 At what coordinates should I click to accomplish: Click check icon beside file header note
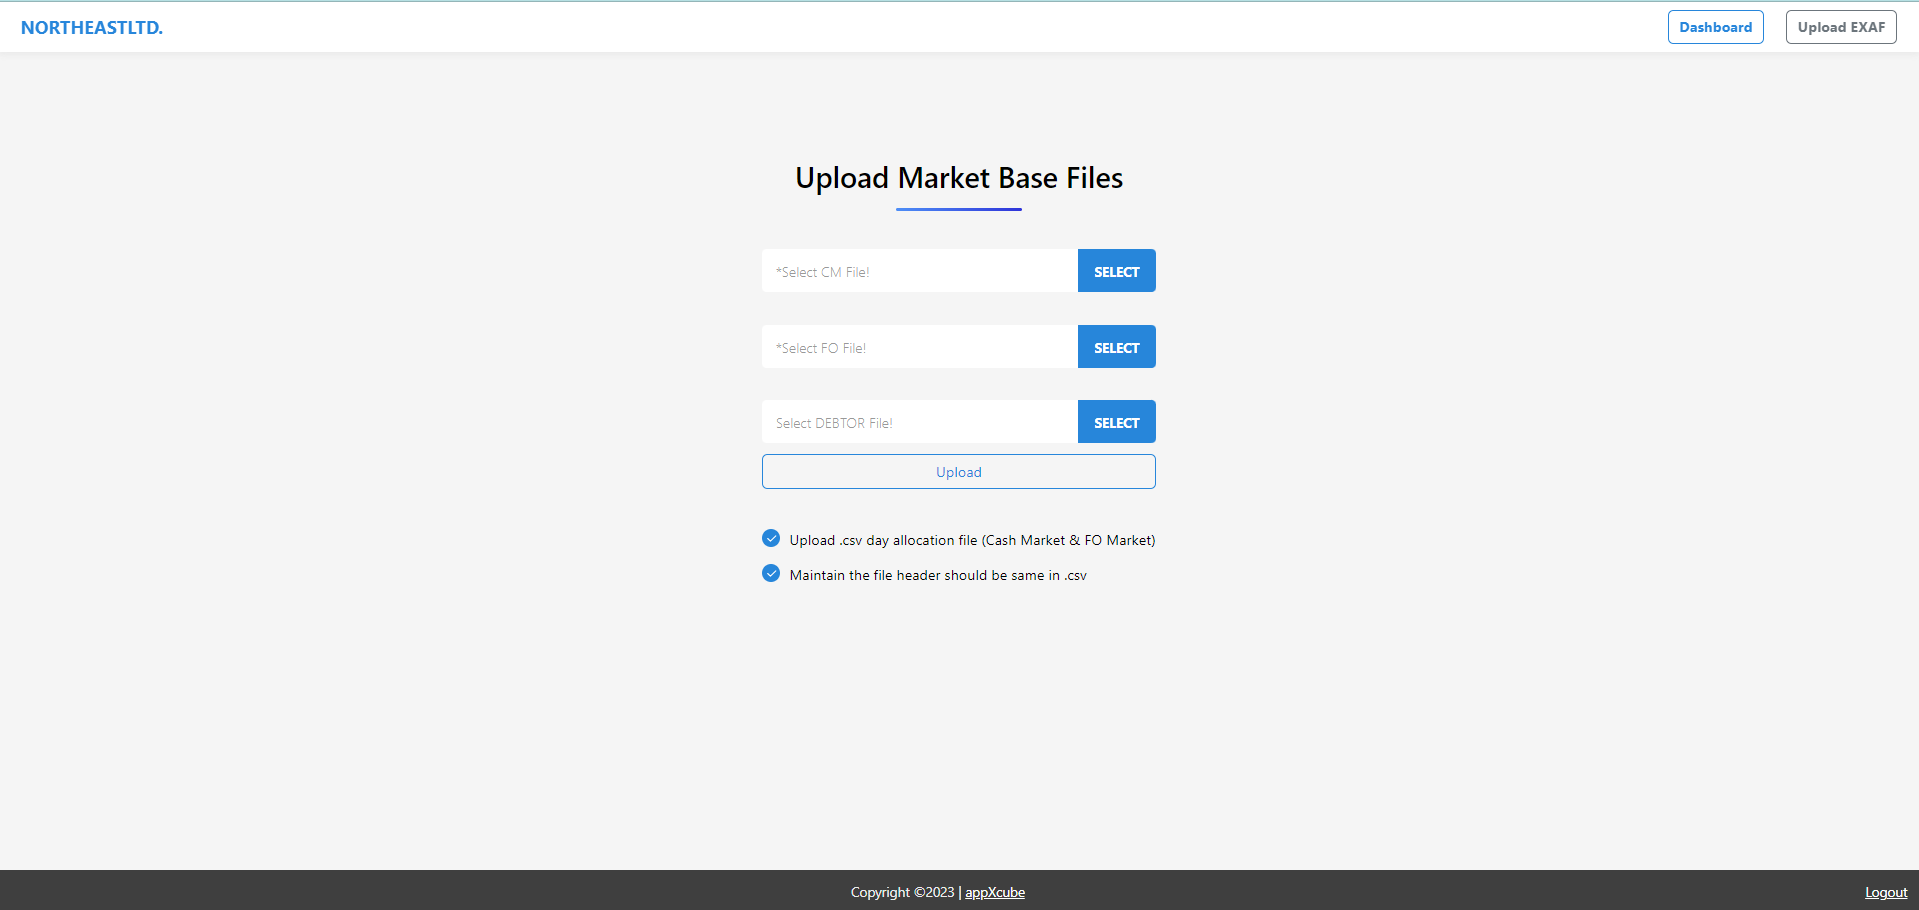[x=771, y=574]
